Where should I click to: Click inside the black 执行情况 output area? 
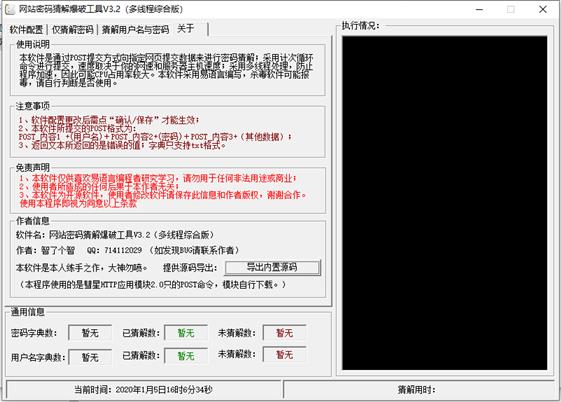point(444,203)
